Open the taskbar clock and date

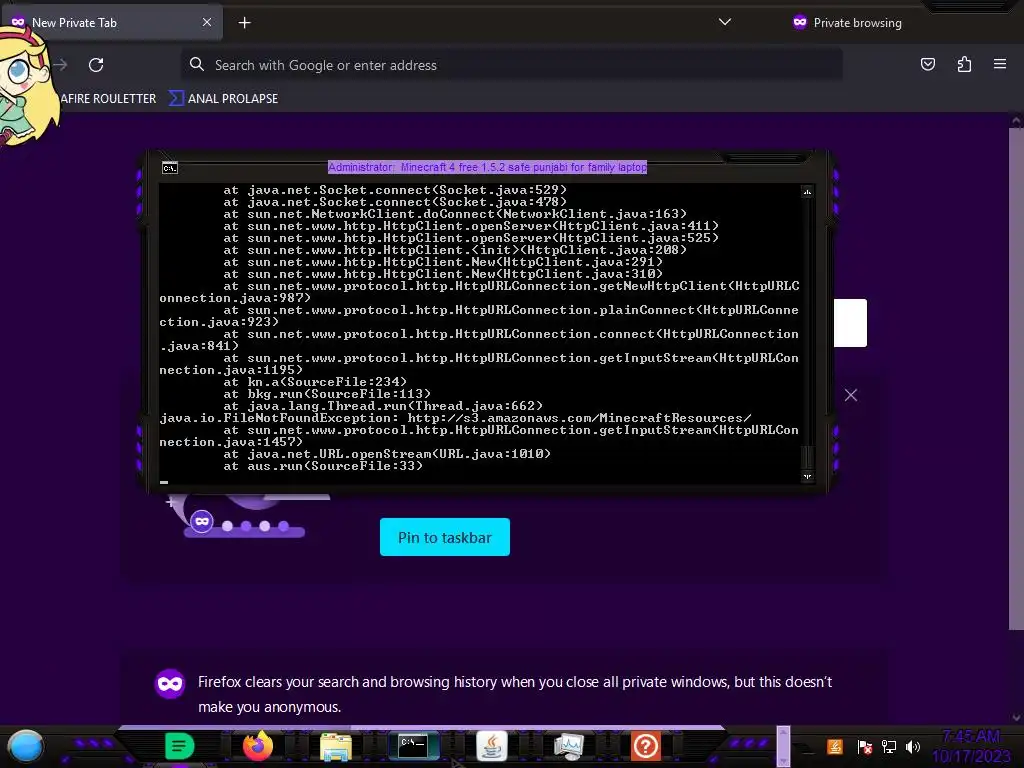click(971, 746)
